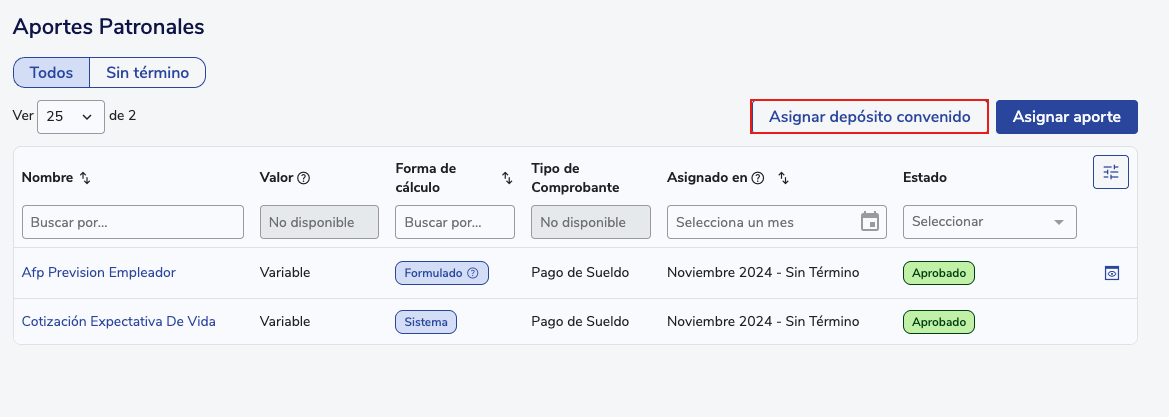Image resolution: width=1169 pixels, height=417 pixels.
Task: Click the Asignado en help icon
Action: 758,178
